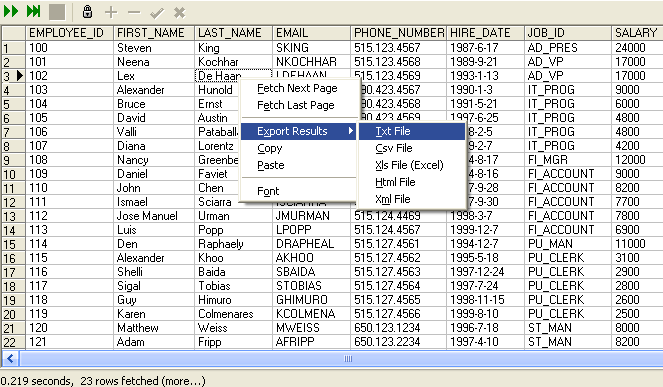The width and height of the screenshot is (663, 387).
Task: Select row number 3 with current-row arrow
Action: point(13,76)
